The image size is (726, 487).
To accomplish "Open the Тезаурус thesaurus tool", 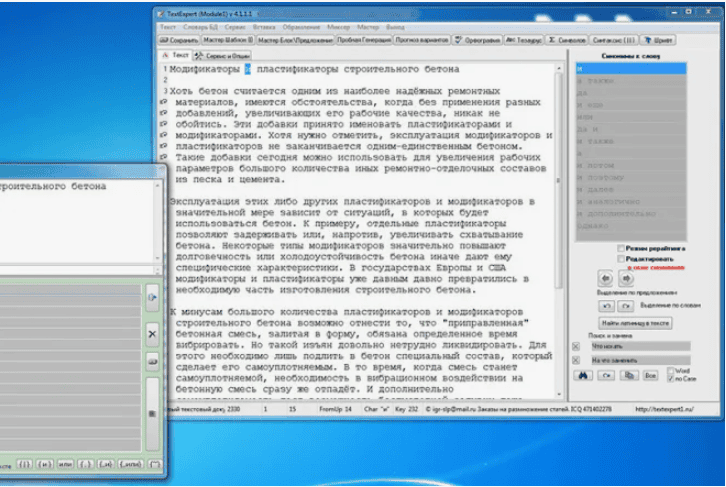I will (x=523, y=40).
